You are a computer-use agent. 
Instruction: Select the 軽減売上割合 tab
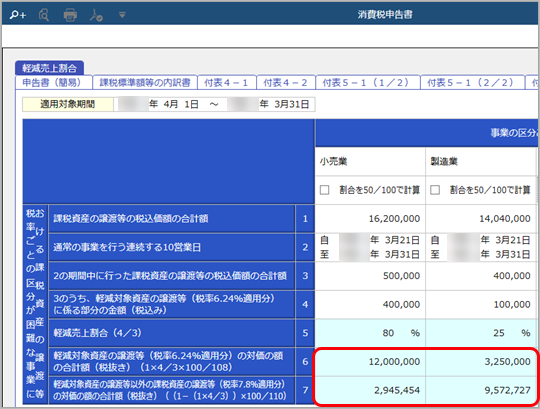click(x=49, y=68)
